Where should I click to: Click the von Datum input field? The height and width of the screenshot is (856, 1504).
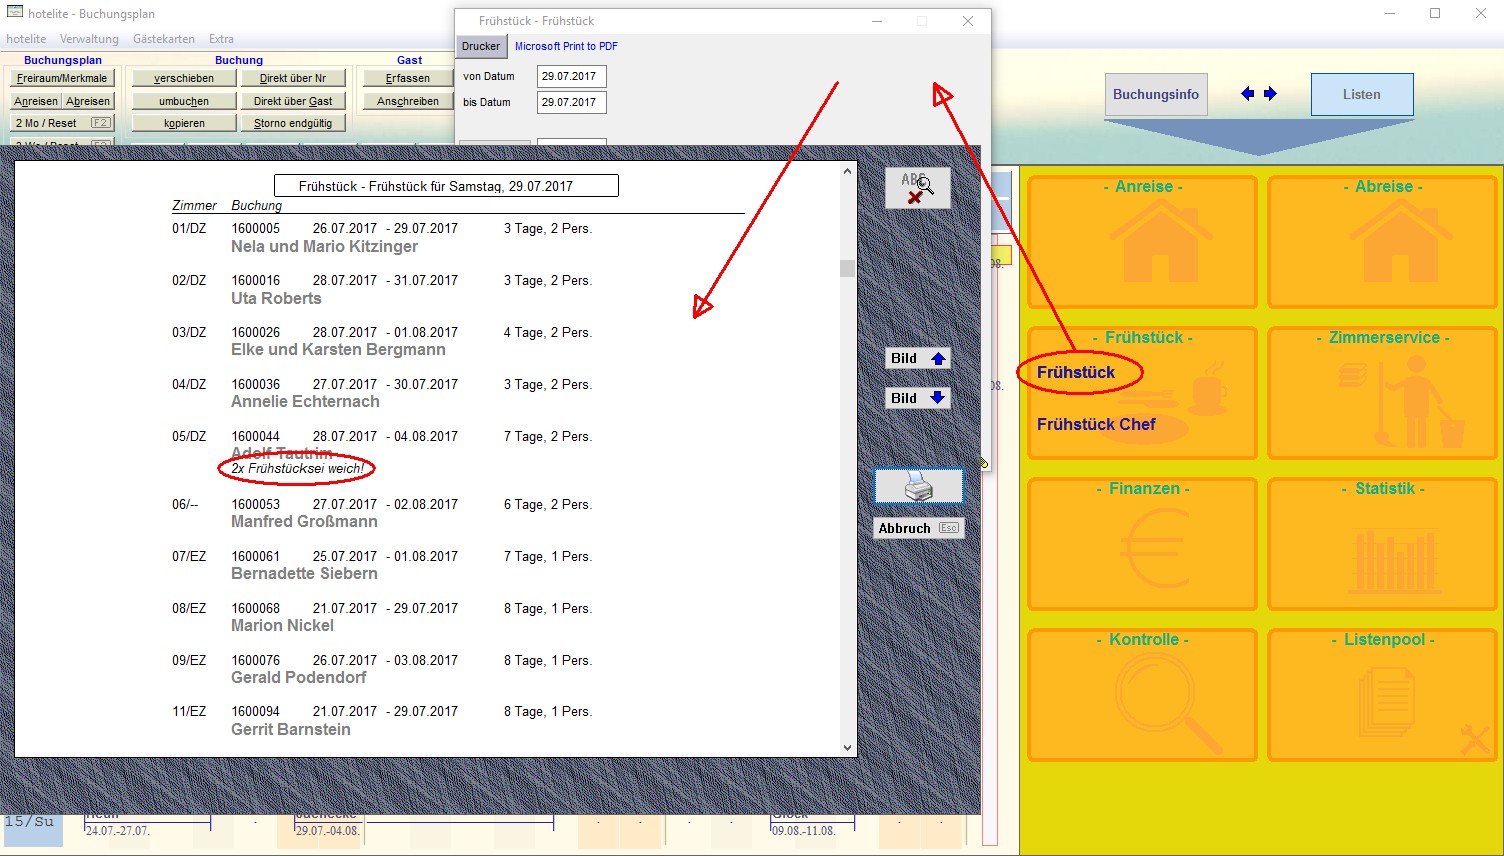click(571, 76)
